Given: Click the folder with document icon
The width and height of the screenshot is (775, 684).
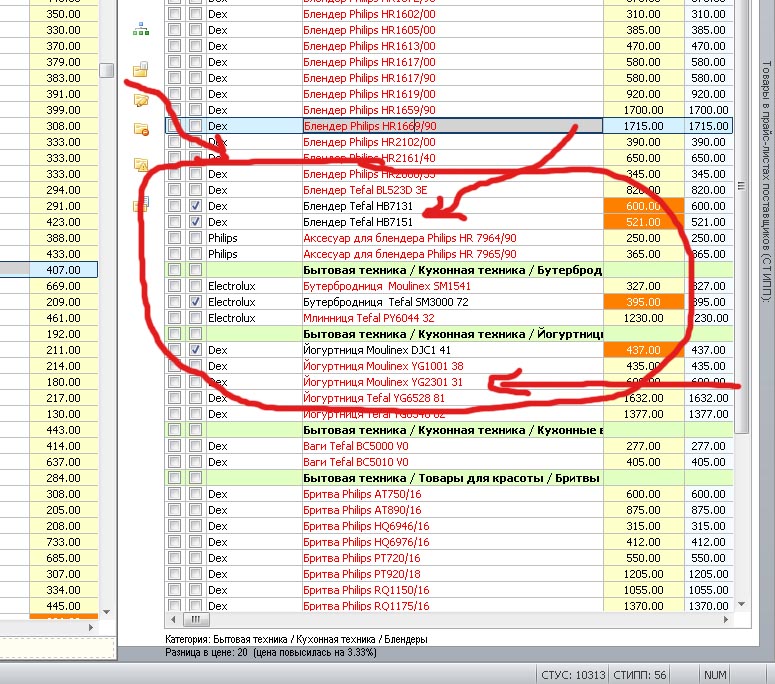Looking at the screenshot, I should tap(141, 69).
